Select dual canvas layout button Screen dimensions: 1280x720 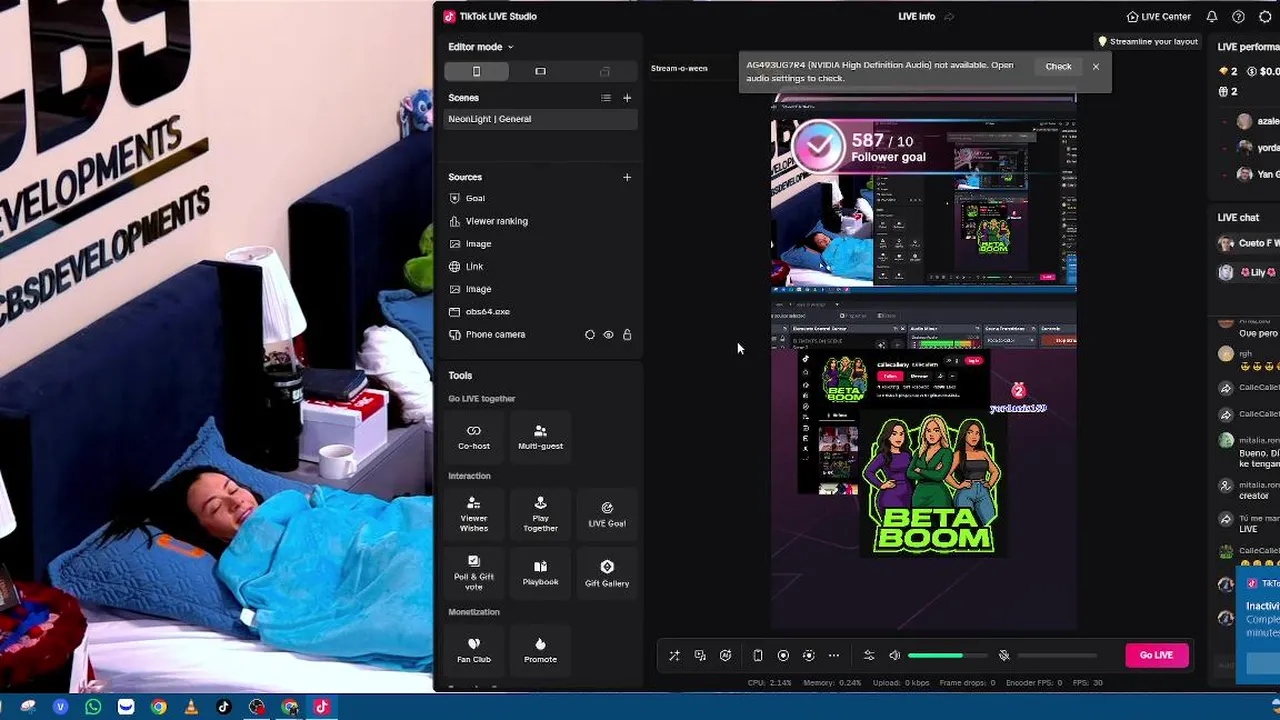tap(604, 71)
